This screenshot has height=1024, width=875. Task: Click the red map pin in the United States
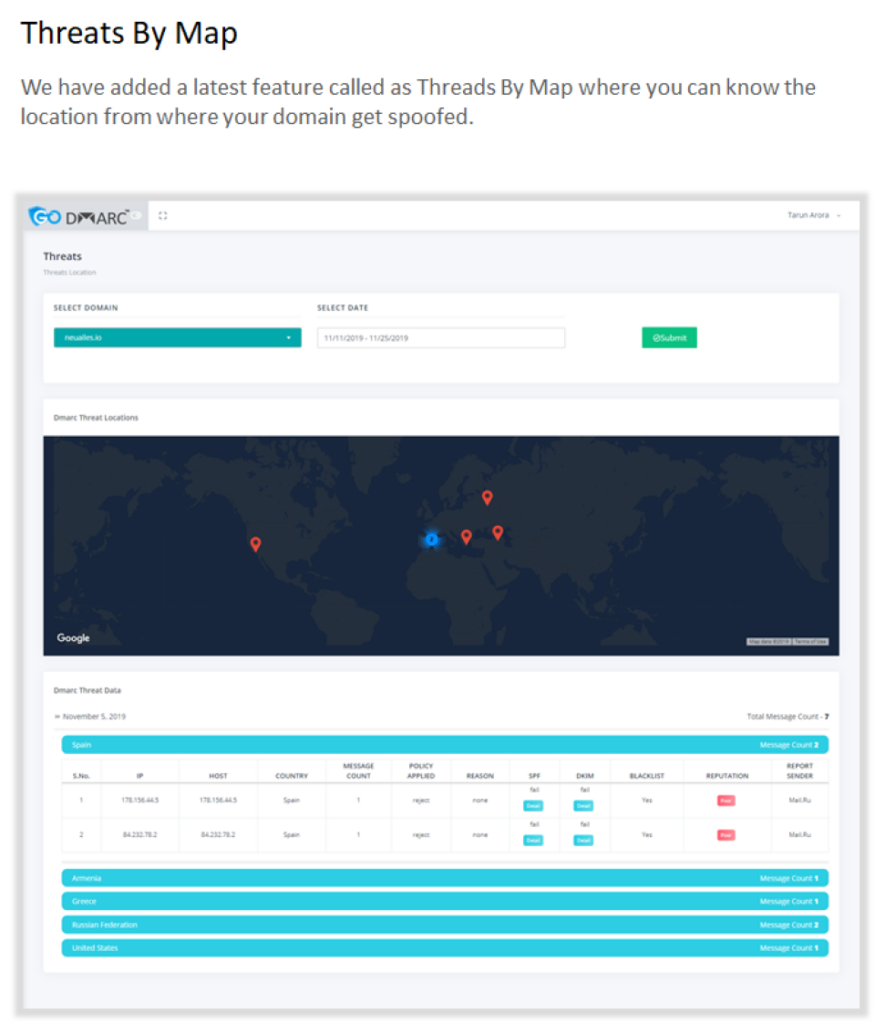coord(256,544)
